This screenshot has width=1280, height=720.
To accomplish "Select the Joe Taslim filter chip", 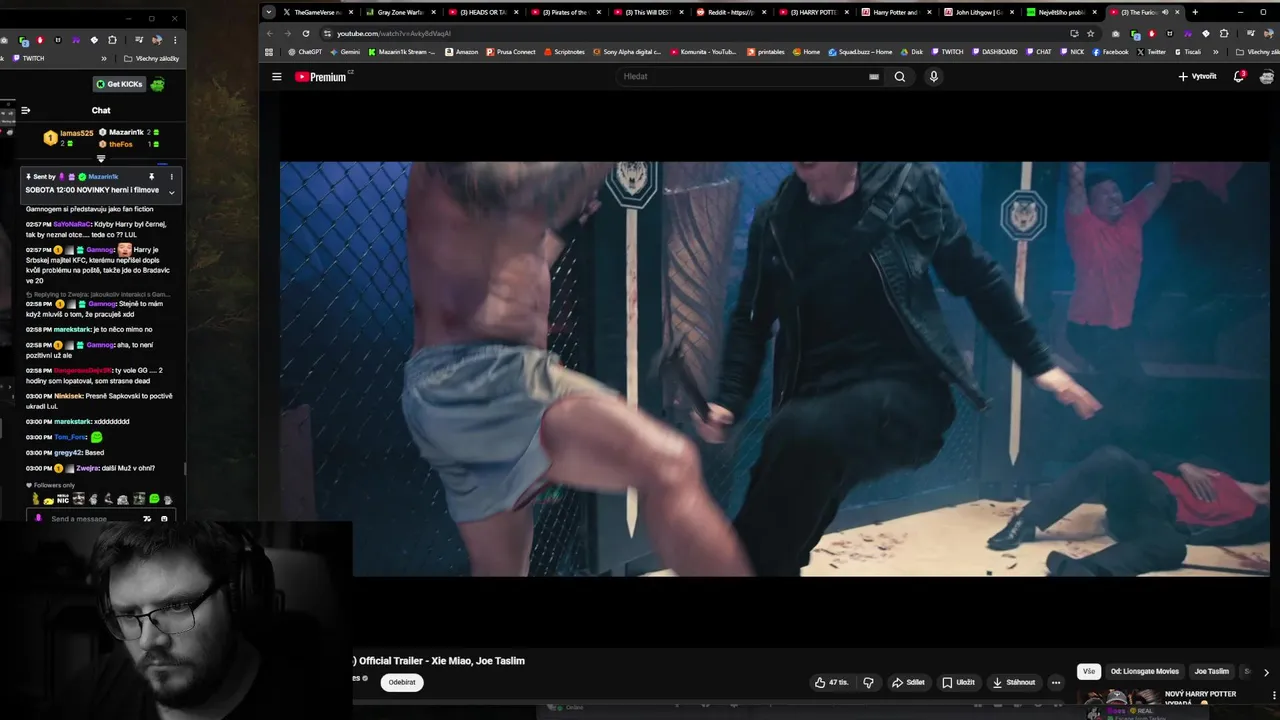I will [1211, 671].
